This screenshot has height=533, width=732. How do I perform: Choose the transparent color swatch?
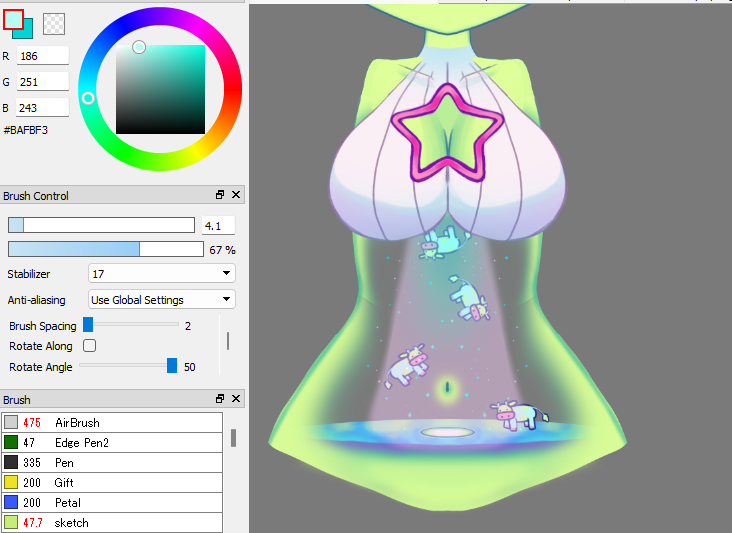click(x=54, y=23)
